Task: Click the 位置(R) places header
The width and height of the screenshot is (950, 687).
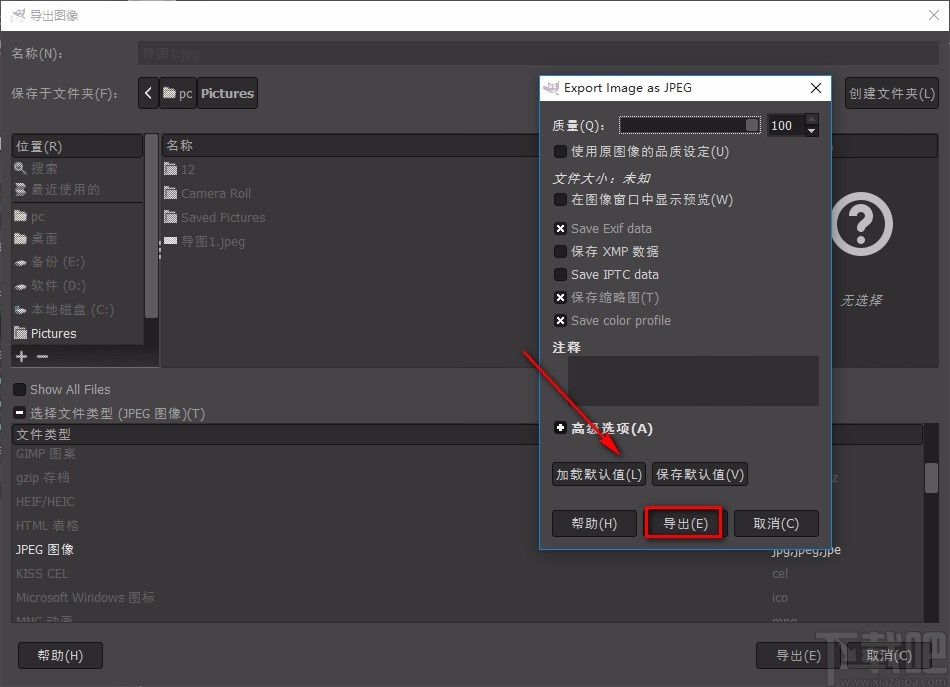Action: (77, 146)
